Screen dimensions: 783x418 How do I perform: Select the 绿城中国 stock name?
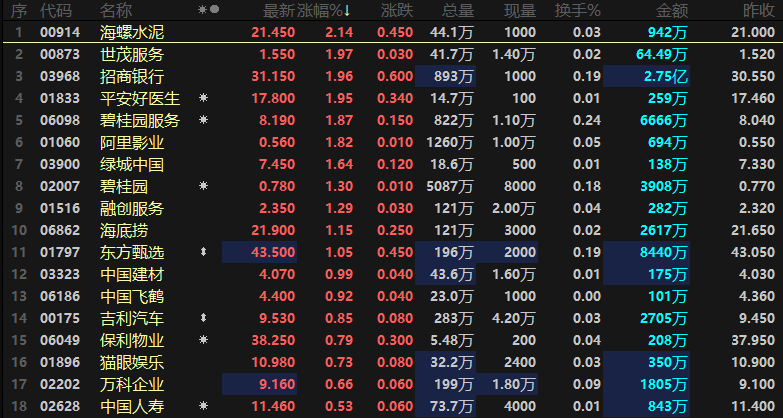[132, 164]
